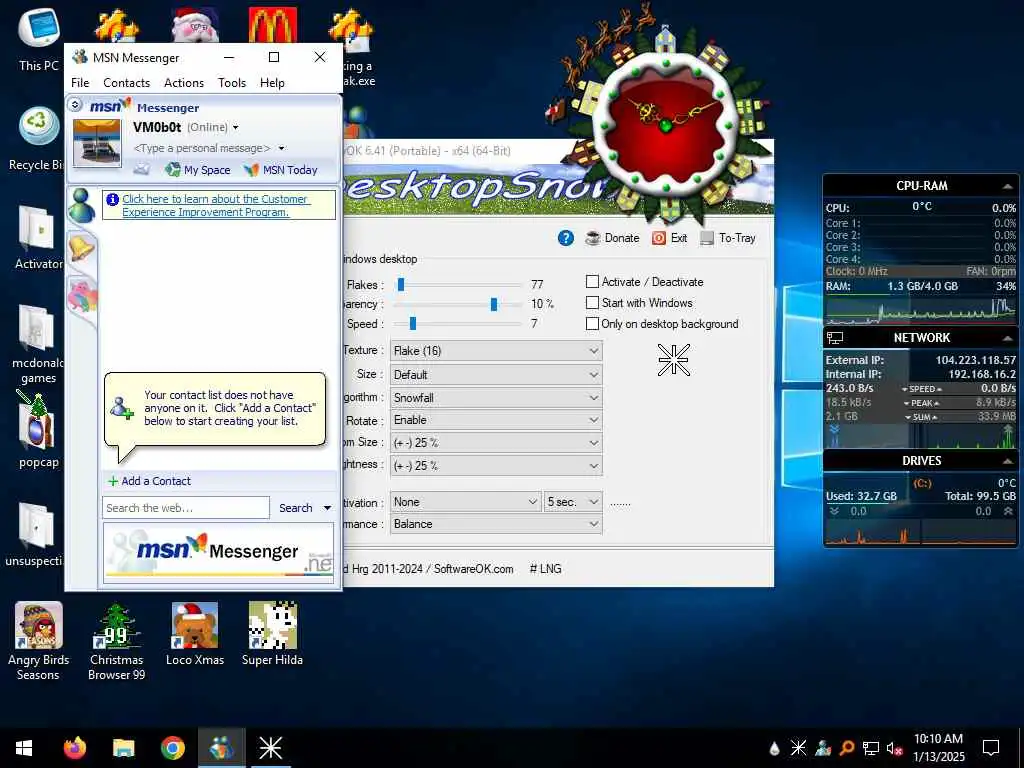This screenshot has width=1024, height=768.
Task: Open the VM0b0t online status dropdown
Action: click(236, 127)
